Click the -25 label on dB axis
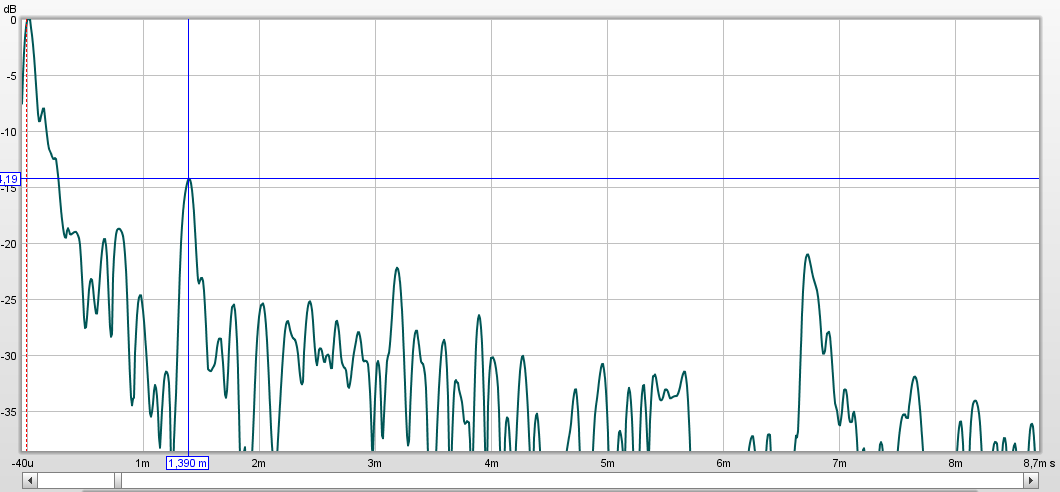This screenshot has width=1060, height=492. click(9, 300)
